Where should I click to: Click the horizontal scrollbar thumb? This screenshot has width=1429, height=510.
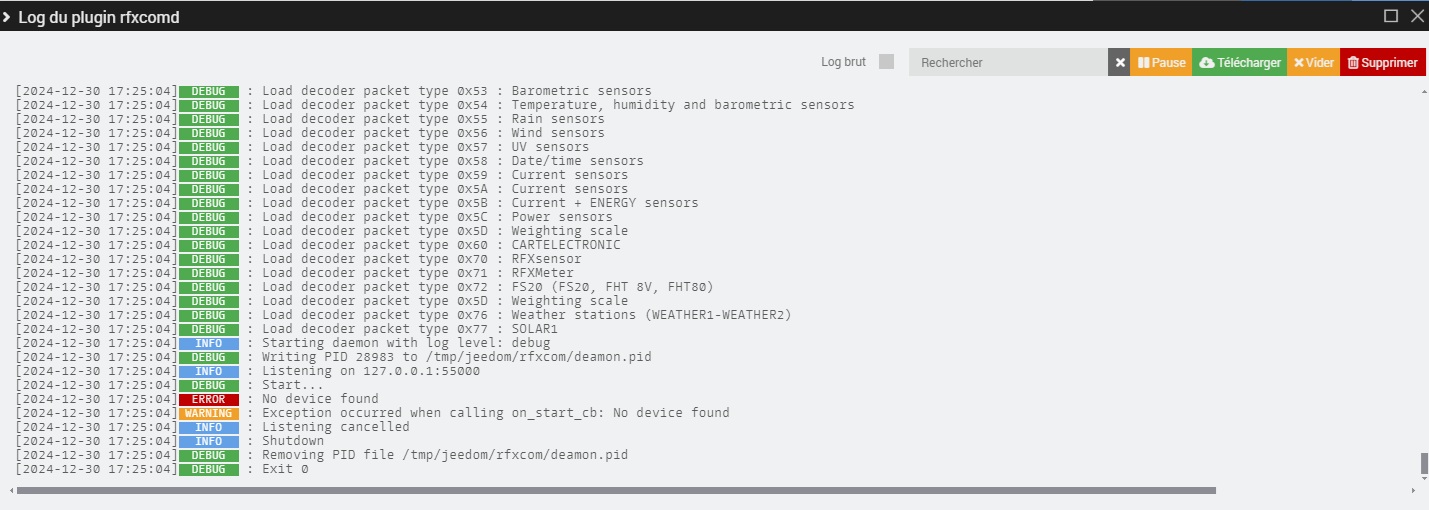(616, 490)
